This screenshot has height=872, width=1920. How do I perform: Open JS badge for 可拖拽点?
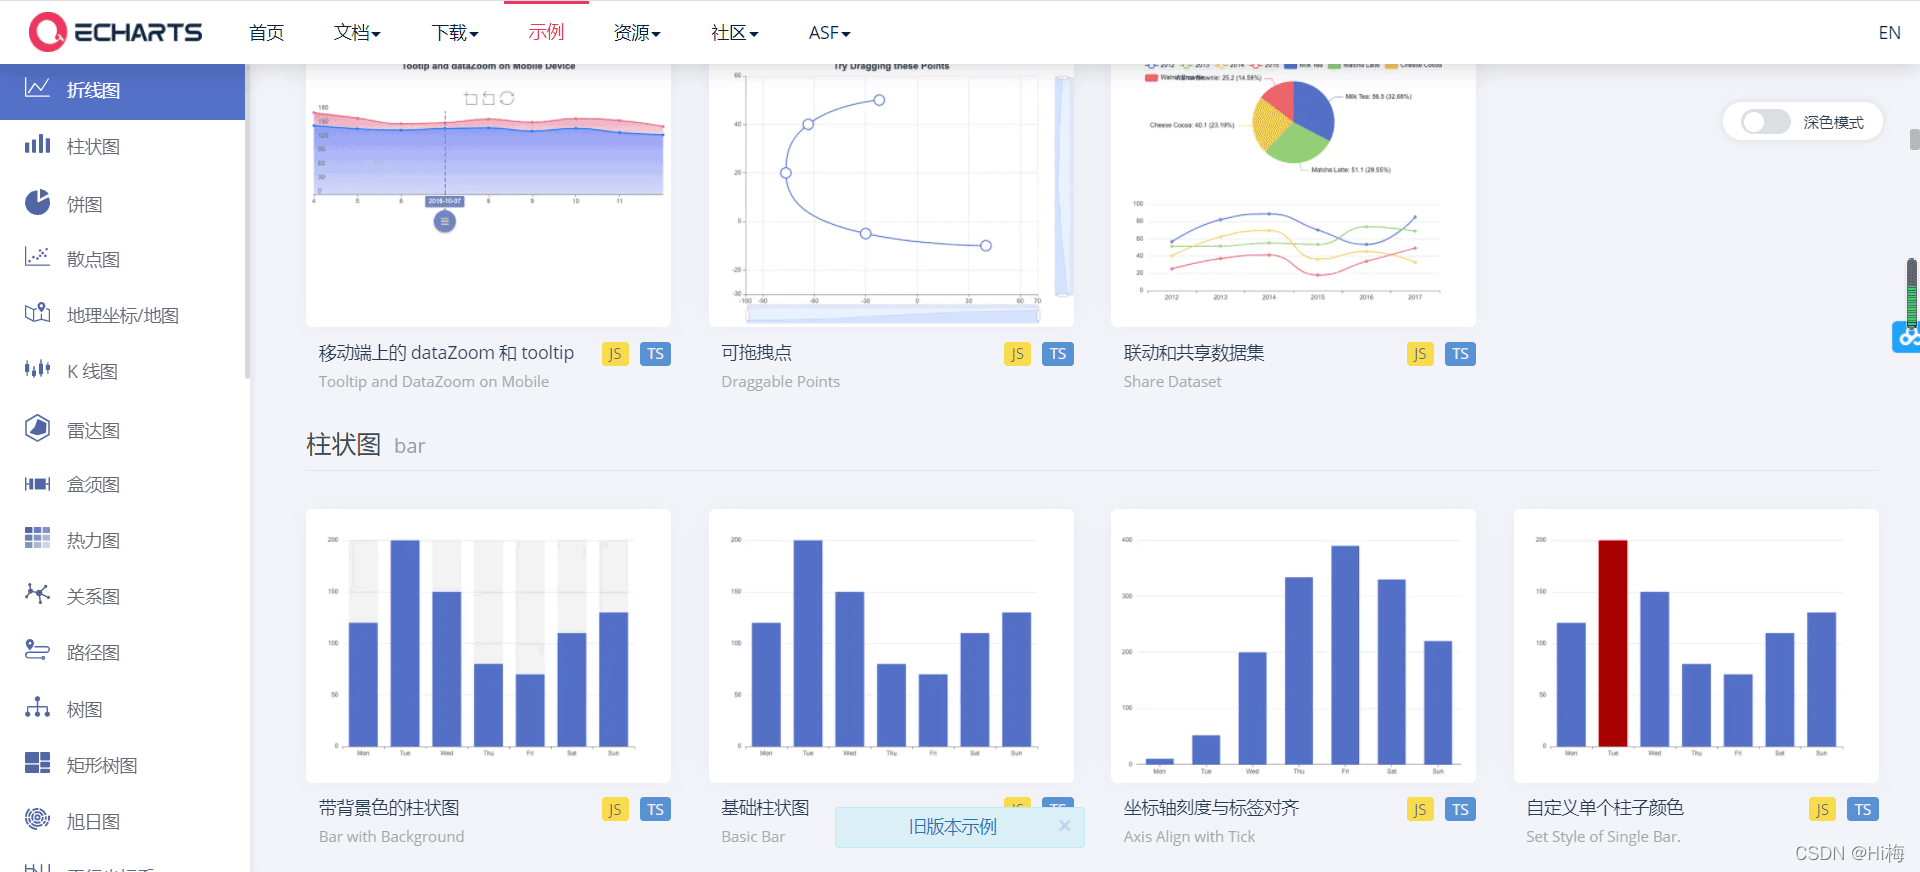pyautogui.click(x=1017, y=354)
